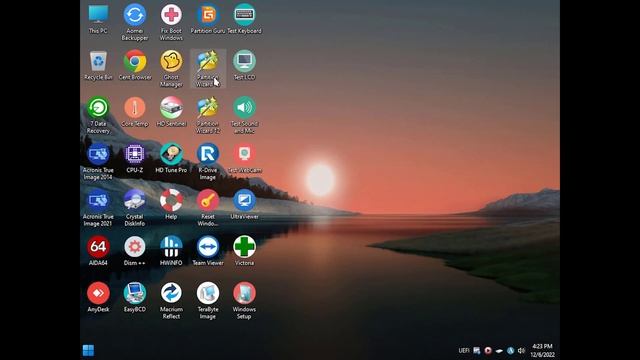The height and width of the screenshot is (360, 640).
Task: Launch Reset Windows password tool icon
Action: (x=208, y=208)
